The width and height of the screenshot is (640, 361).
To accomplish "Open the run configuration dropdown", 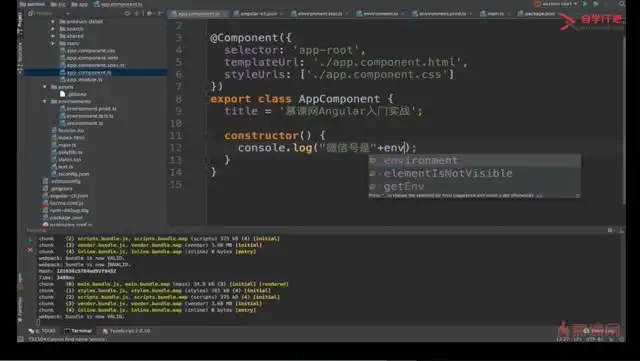I will pyautogui.click(x=557, y=4).
